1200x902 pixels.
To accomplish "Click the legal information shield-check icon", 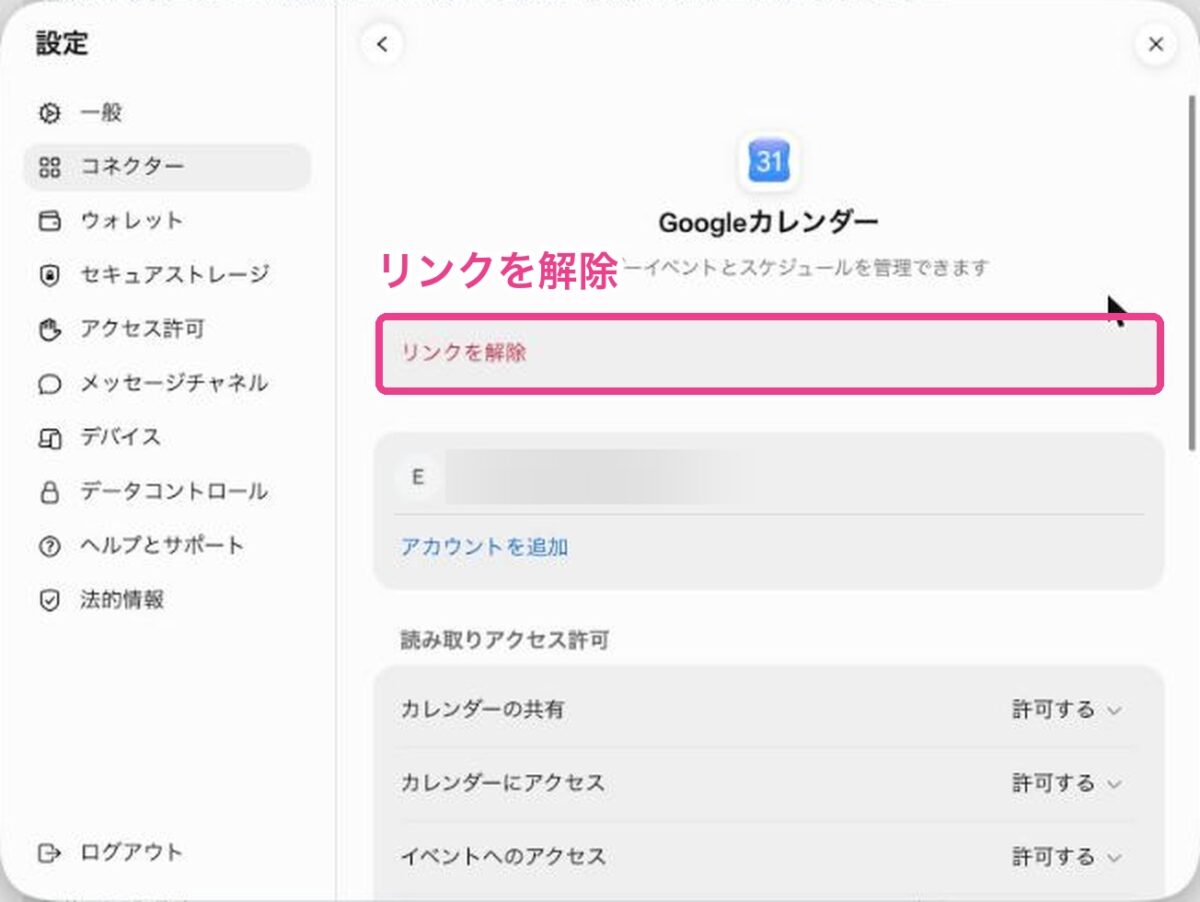I will (x=49, y=600).
